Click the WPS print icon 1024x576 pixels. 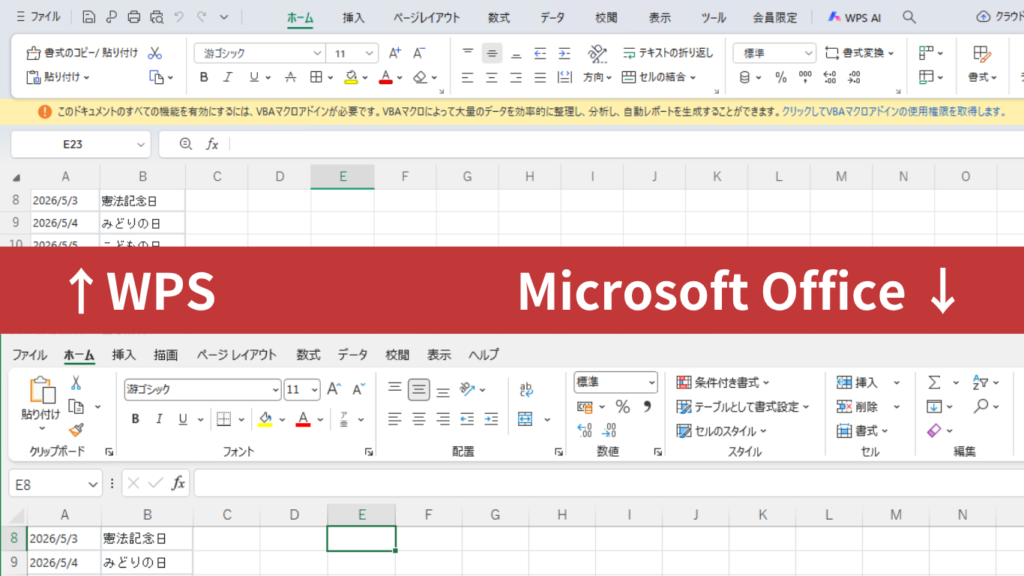point(134,17)
